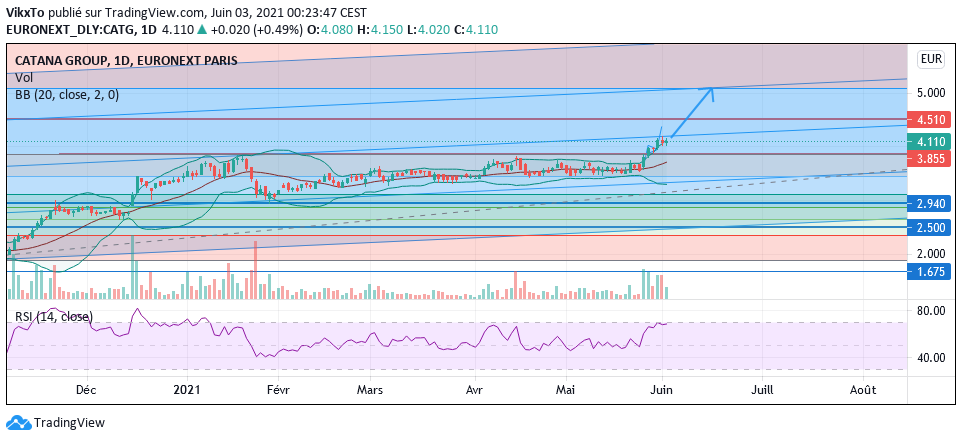Image resolution: width=962 pixels, height=441 pixels.
Task: Select the 4.510 red price label
Action: (931, 119)
